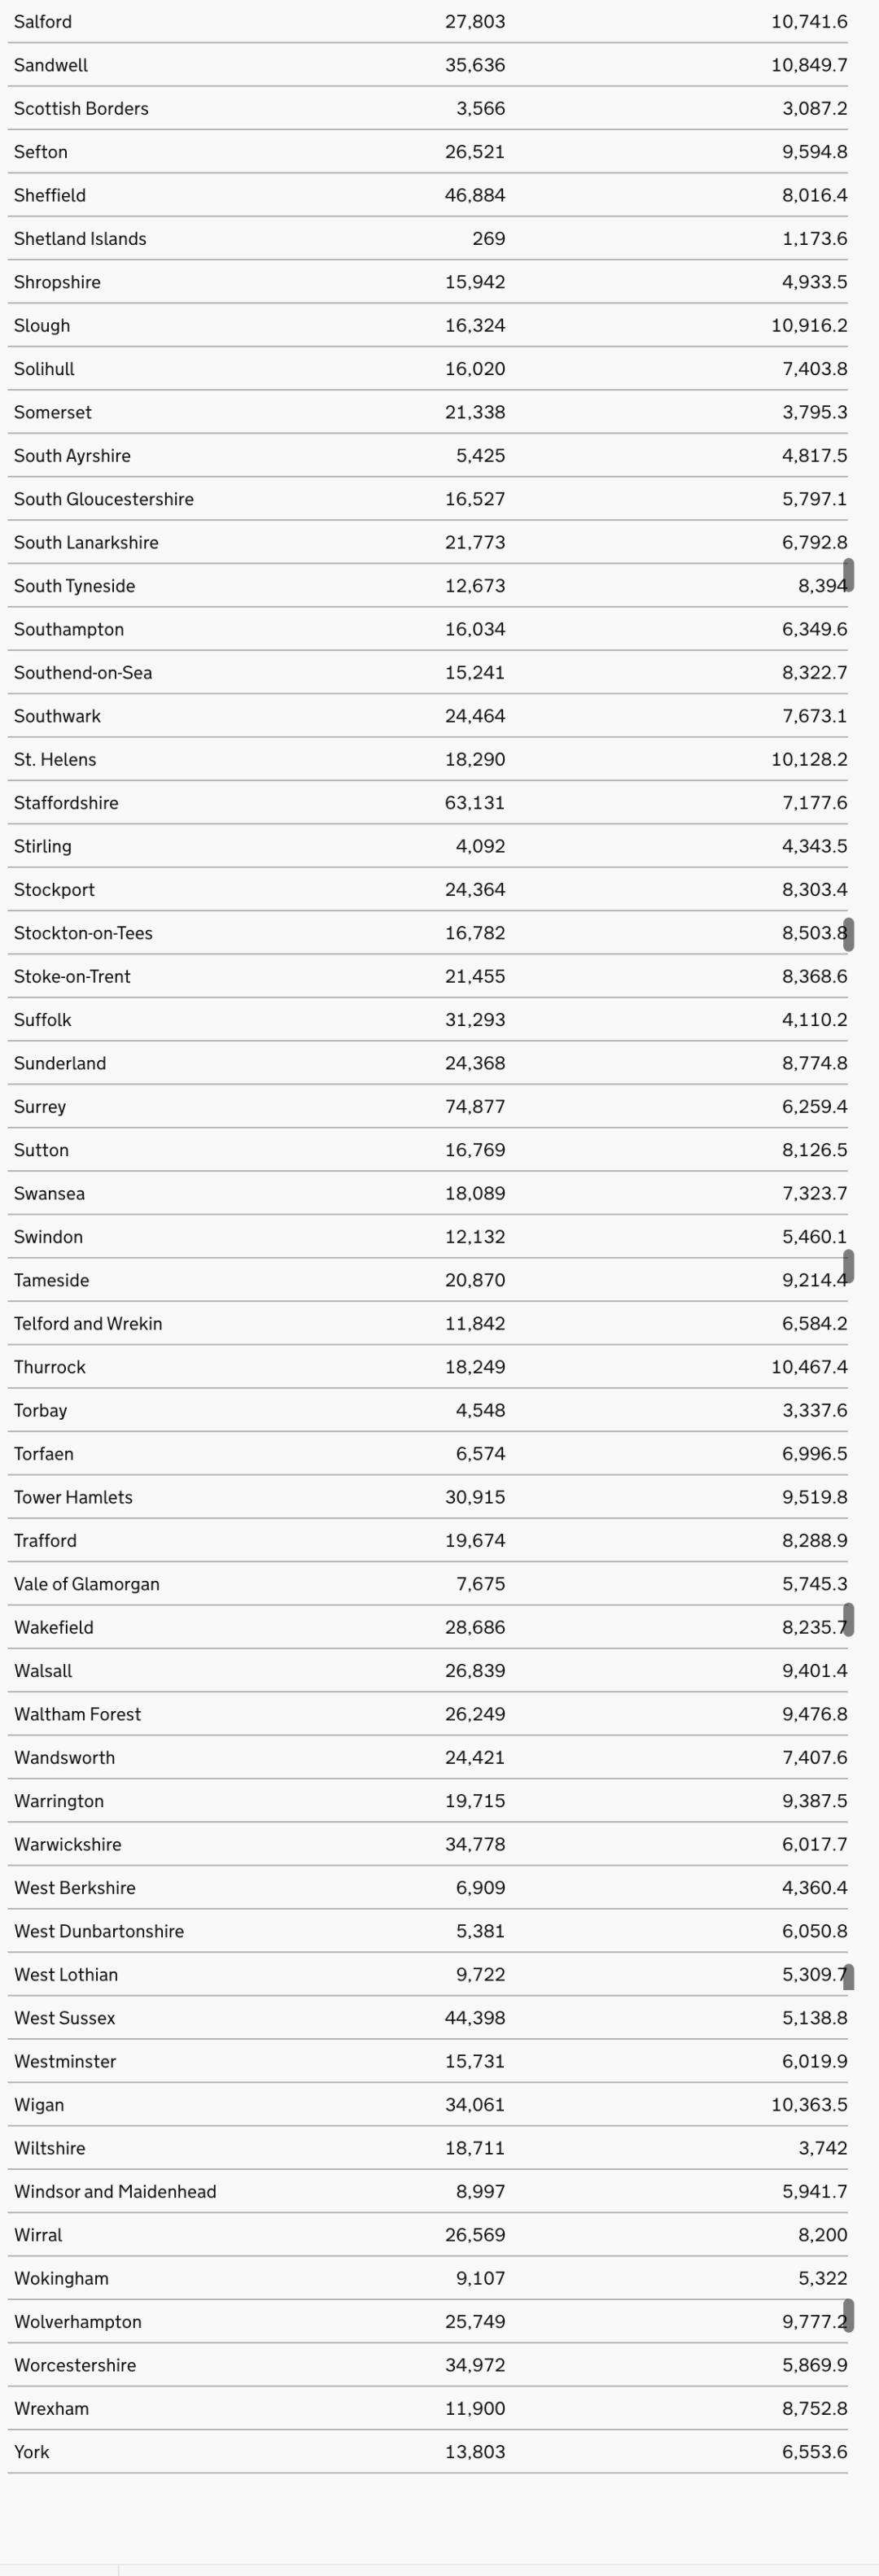Click the Salford row name
Image resolution: width=879 pixels, height=2576 pixels.
pyautogui.click(x=43, y=22)
